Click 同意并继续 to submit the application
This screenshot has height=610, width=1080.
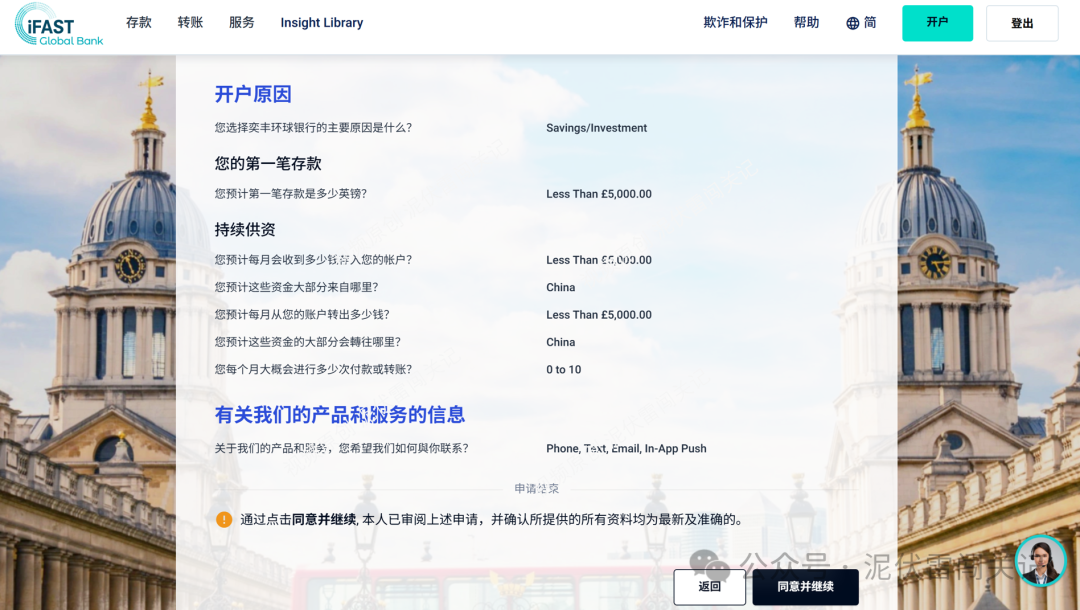(x=805, y=587)
